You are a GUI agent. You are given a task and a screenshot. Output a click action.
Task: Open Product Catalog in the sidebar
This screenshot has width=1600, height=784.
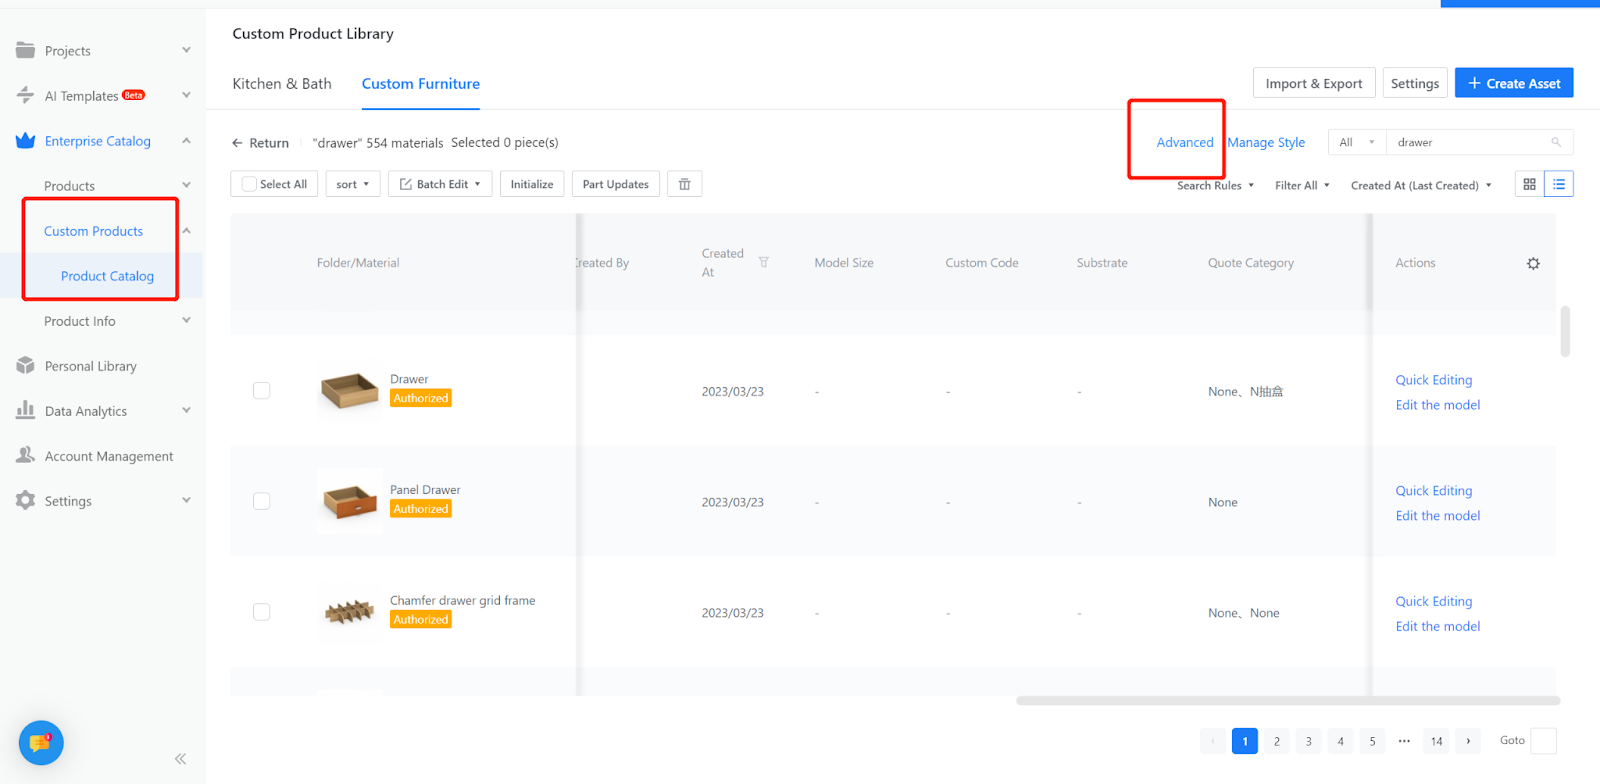(107, 276)
